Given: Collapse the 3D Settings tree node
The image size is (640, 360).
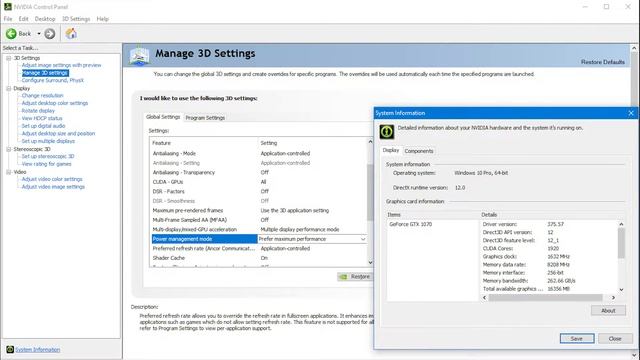Looking at the screenshot, I should point(9,58).
